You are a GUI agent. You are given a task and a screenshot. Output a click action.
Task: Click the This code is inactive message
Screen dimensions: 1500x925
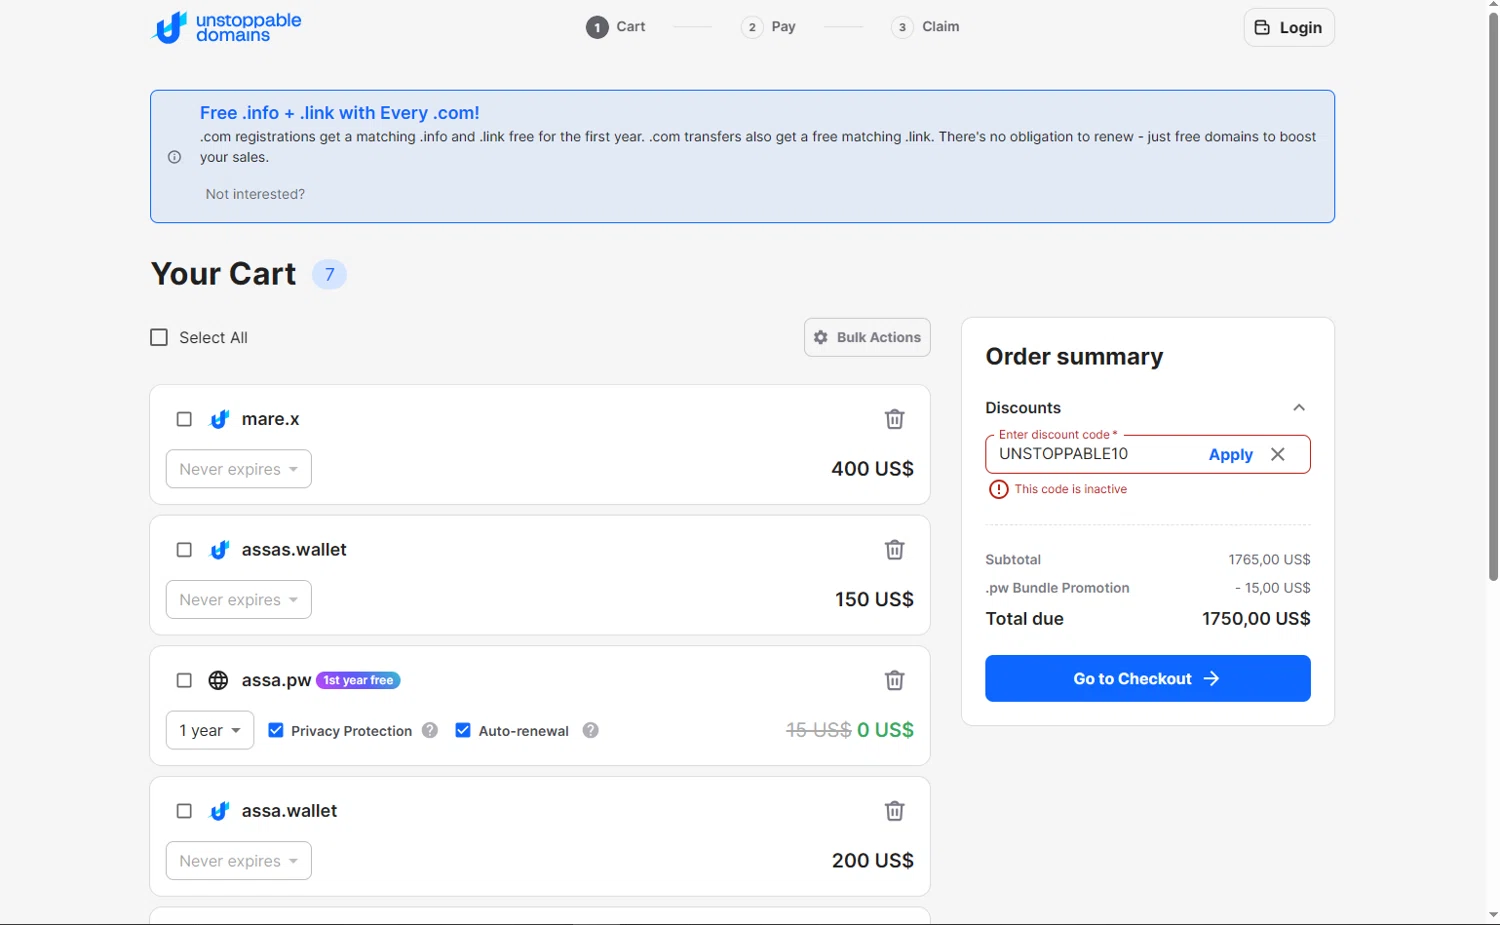tap(1070, 489)
